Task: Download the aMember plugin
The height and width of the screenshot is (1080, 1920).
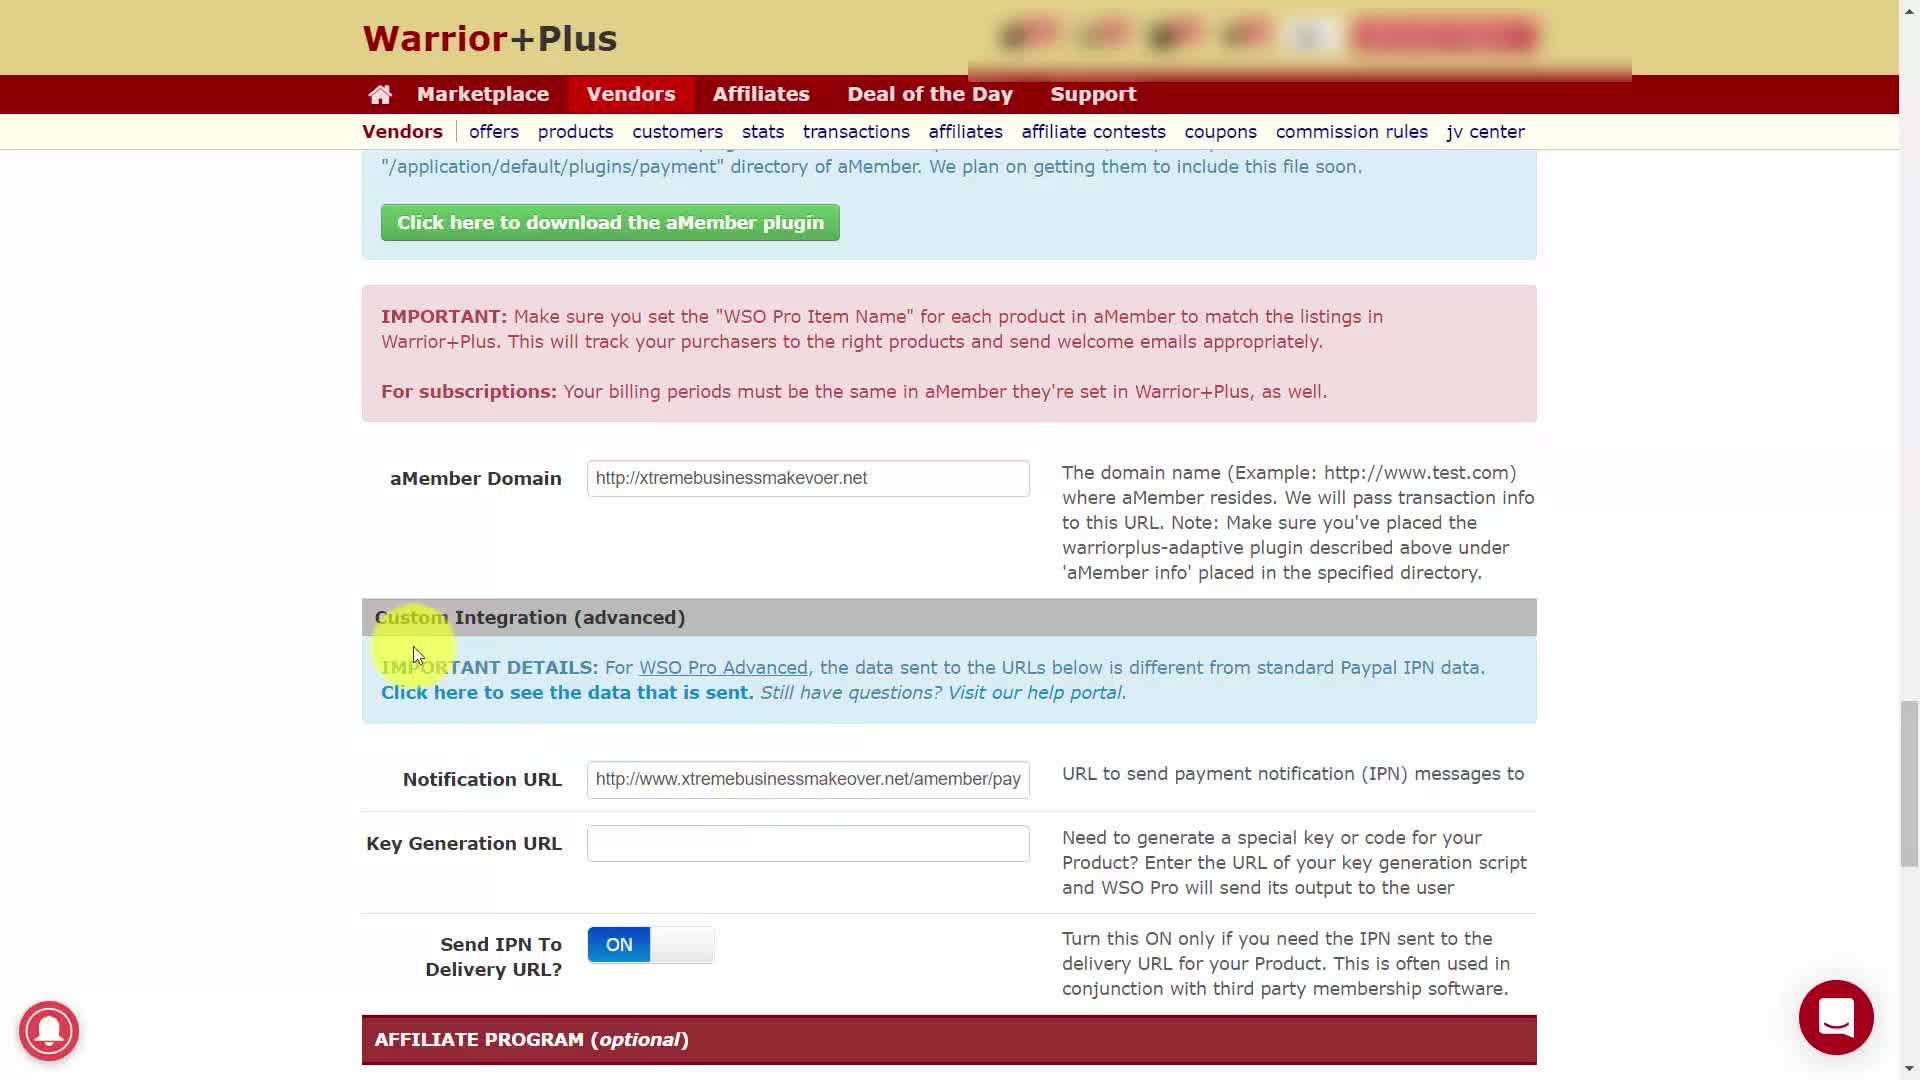Action: [610, 223]
